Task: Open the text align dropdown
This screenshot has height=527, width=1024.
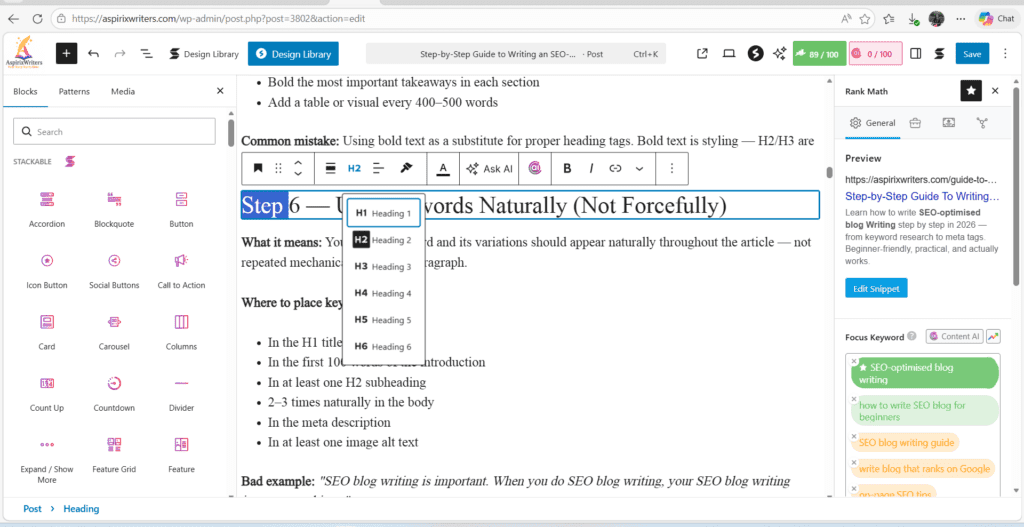Action: click(378, 168)
